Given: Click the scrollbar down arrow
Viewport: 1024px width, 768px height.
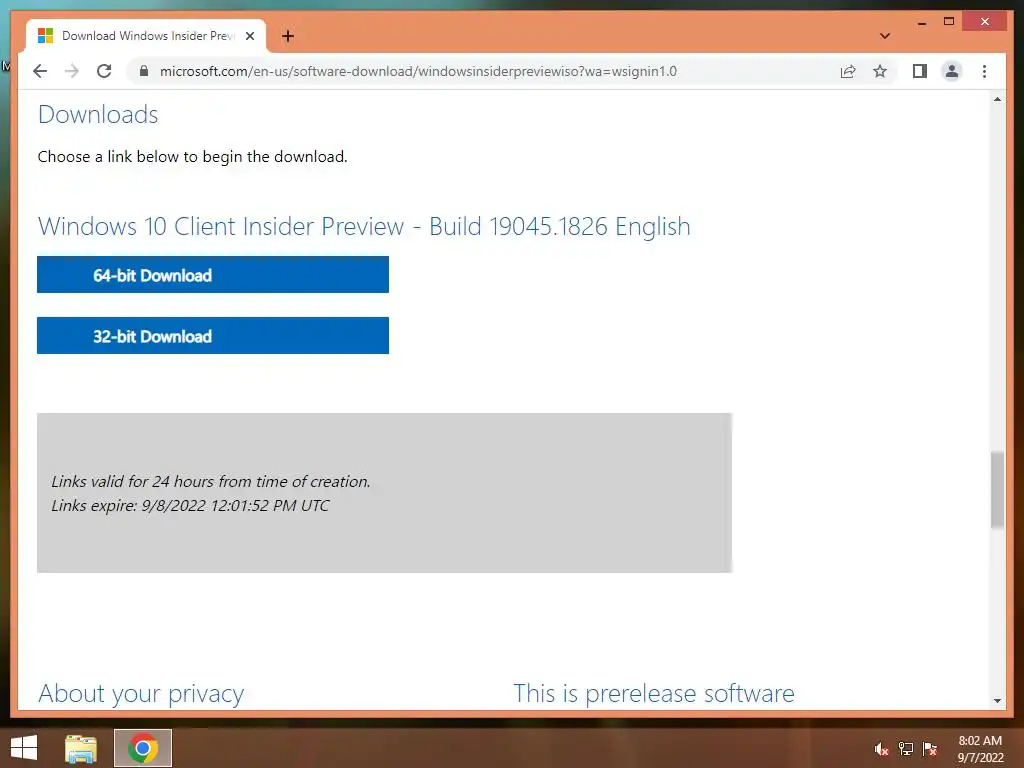Looking at the screenshot, I should point(997,700).
